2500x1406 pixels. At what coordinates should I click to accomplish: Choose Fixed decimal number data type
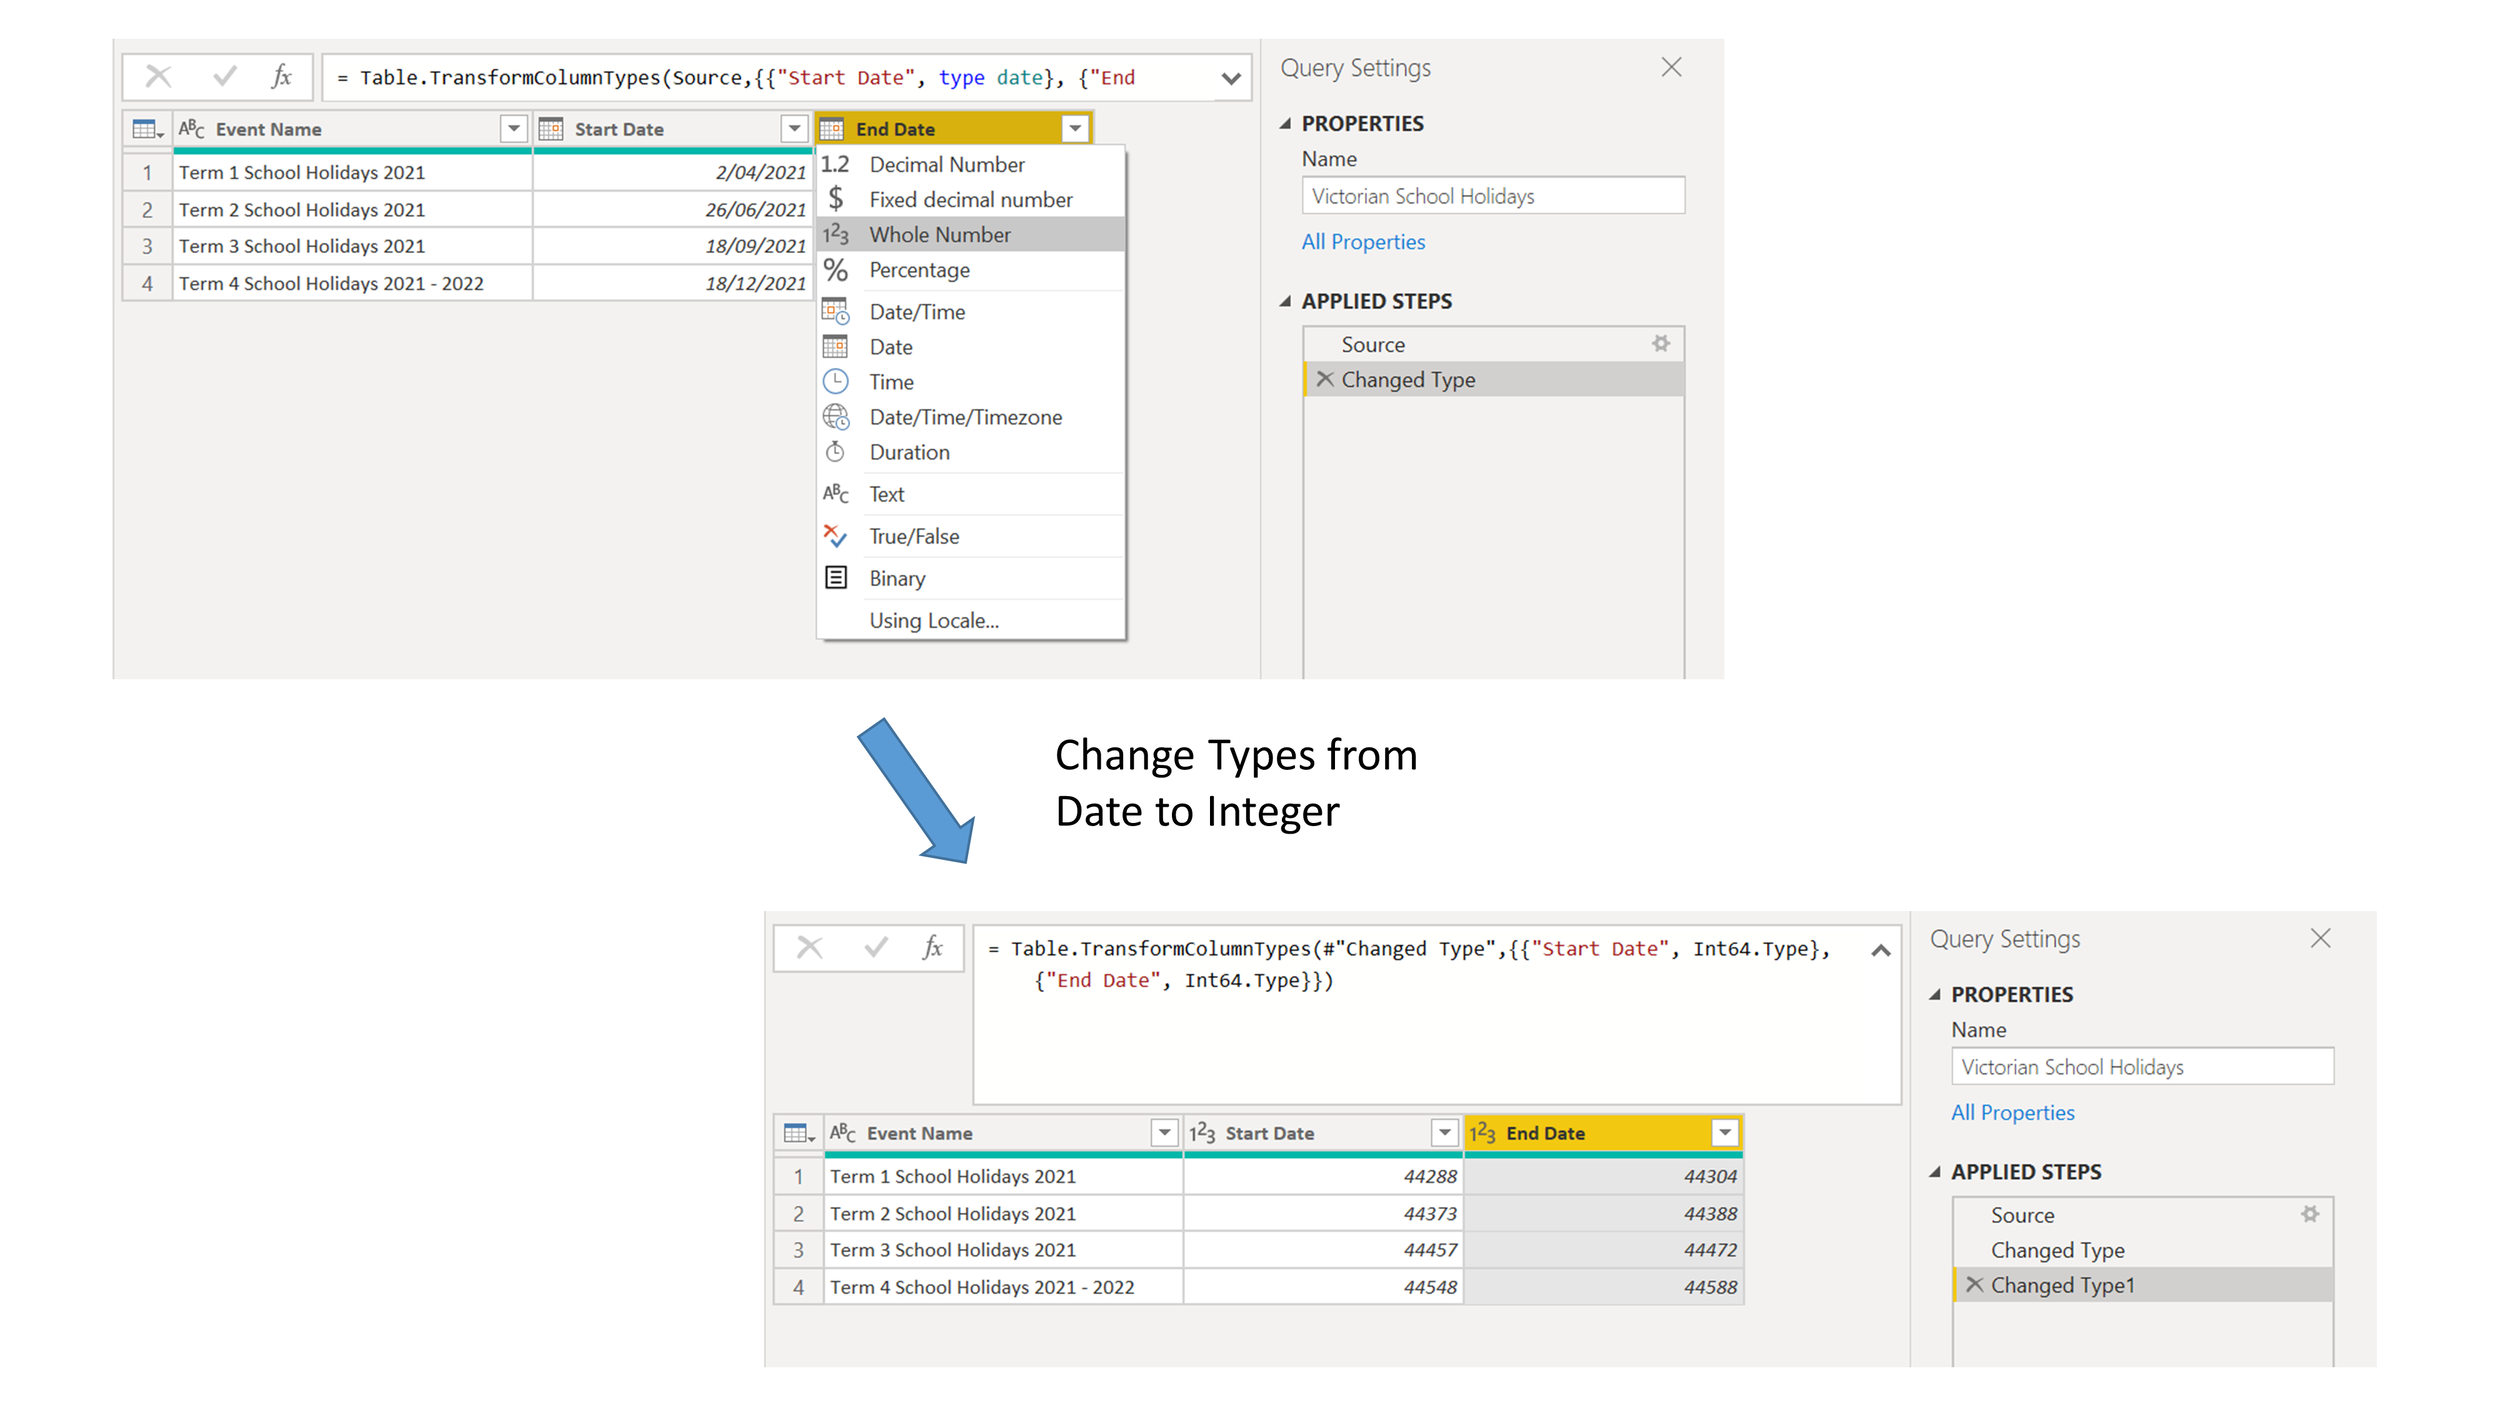(x=971, y=199)
